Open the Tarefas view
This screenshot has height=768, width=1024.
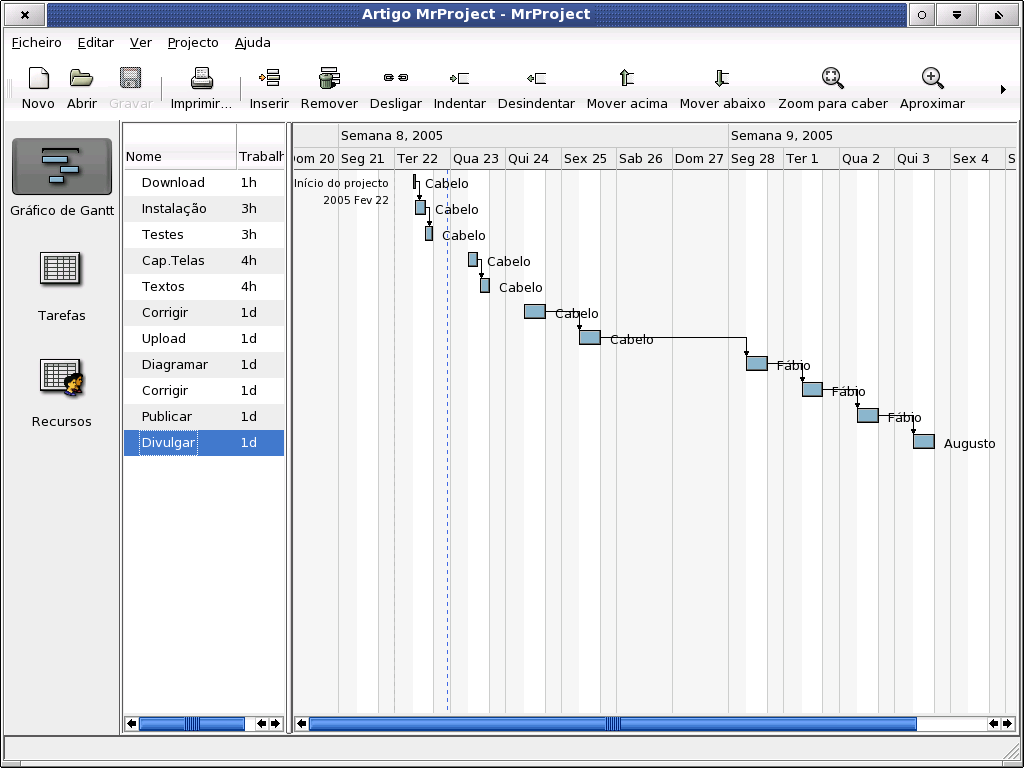[60, 269]
